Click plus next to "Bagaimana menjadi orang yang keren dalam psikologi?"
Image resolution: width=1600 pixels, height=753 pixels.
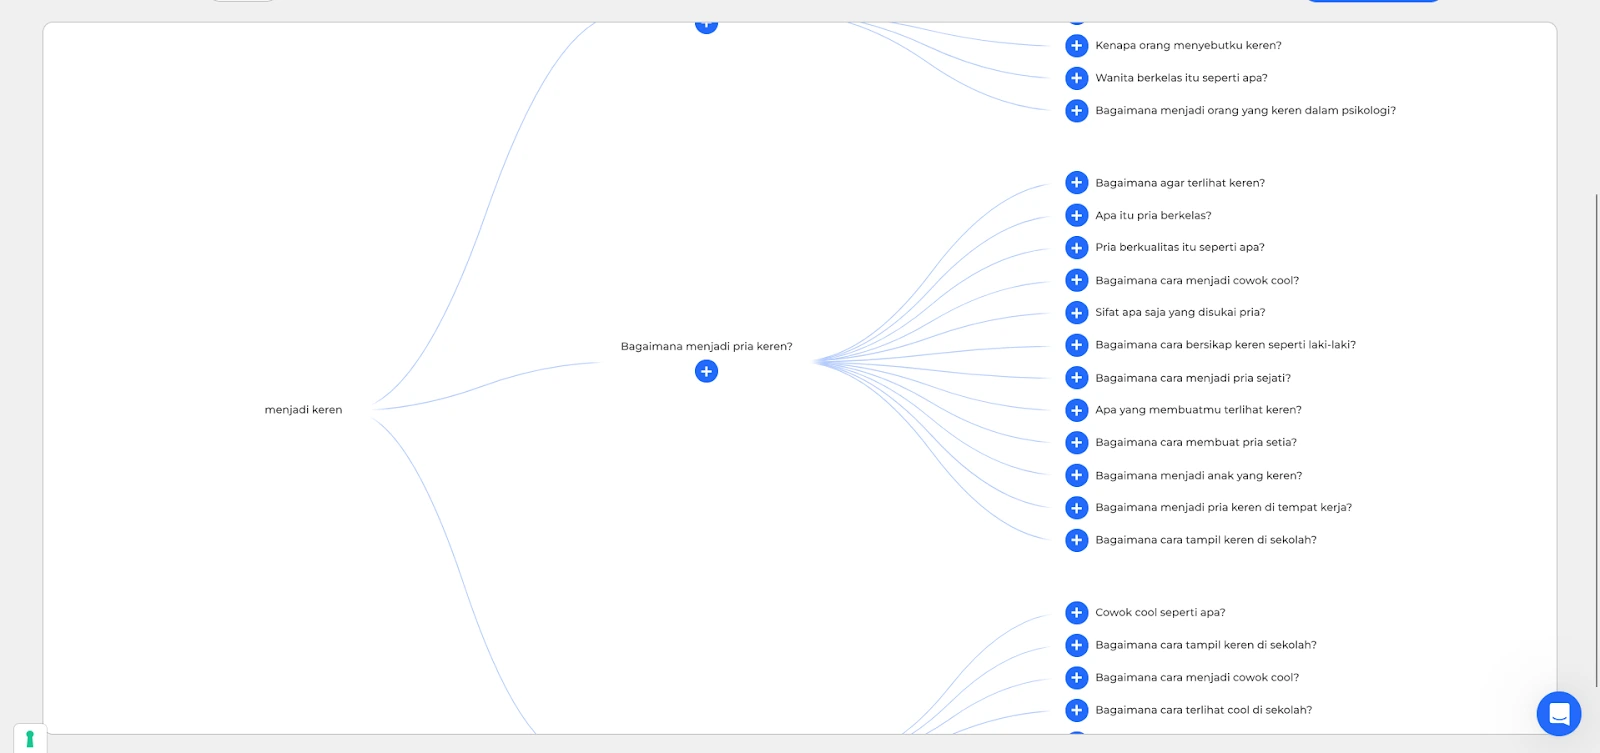[1076, 111]
